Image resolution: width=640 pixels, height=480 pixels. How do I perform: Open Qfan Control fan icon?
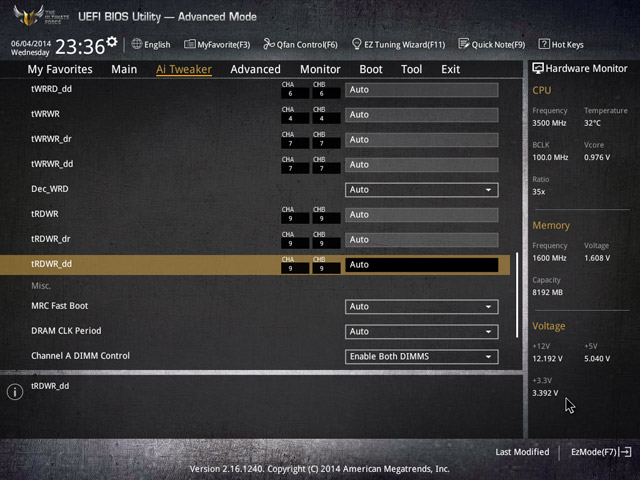269,44
